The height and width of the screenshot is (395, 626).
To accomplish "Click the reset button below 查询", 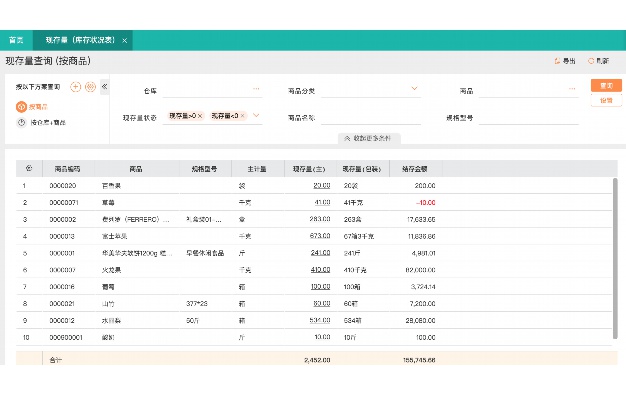I will (x=606, y=100).
